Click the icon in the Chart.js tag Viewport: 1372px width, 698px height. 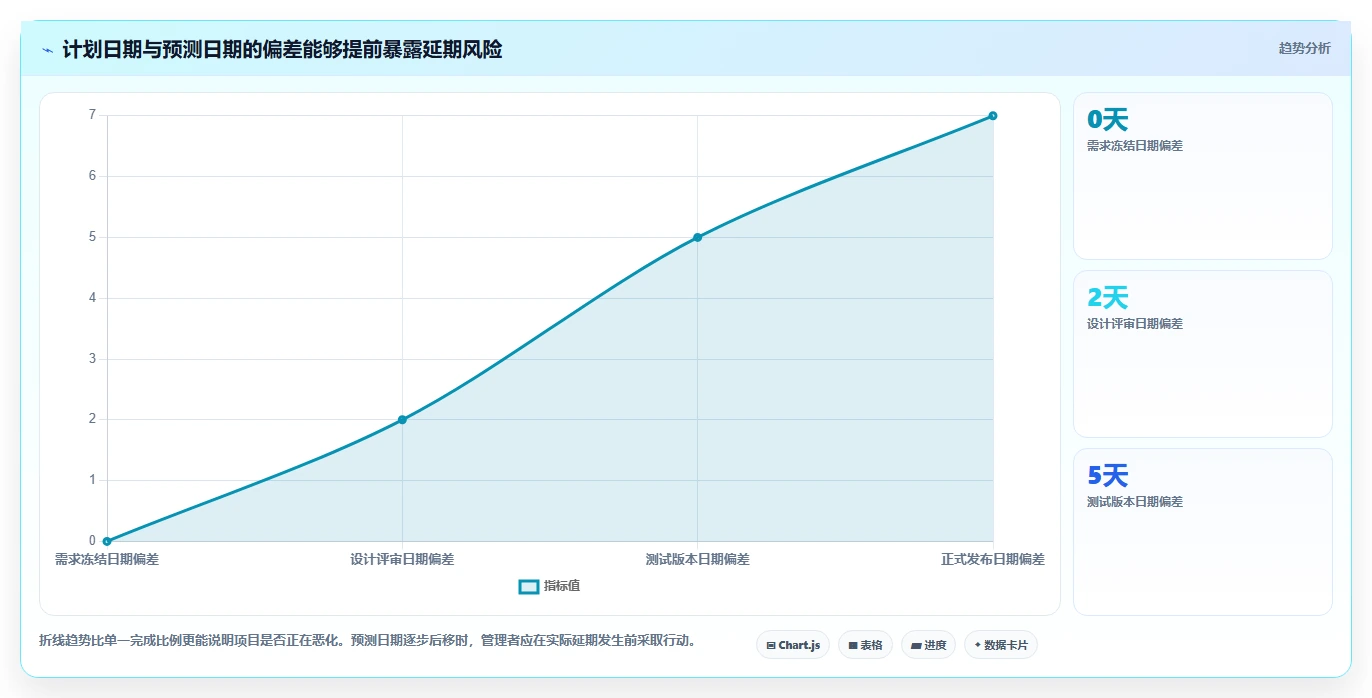click(x=770, y=646)
